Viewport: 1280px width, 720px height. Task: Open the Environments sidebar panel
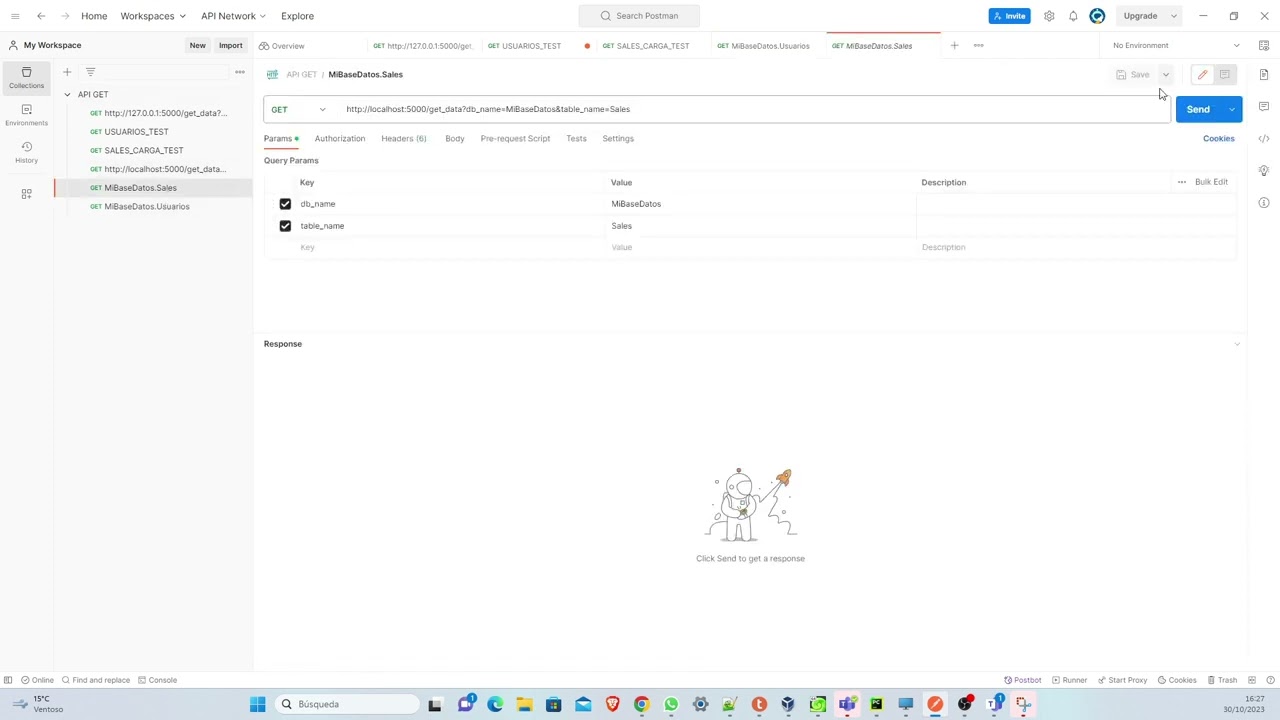pos(26,115)
